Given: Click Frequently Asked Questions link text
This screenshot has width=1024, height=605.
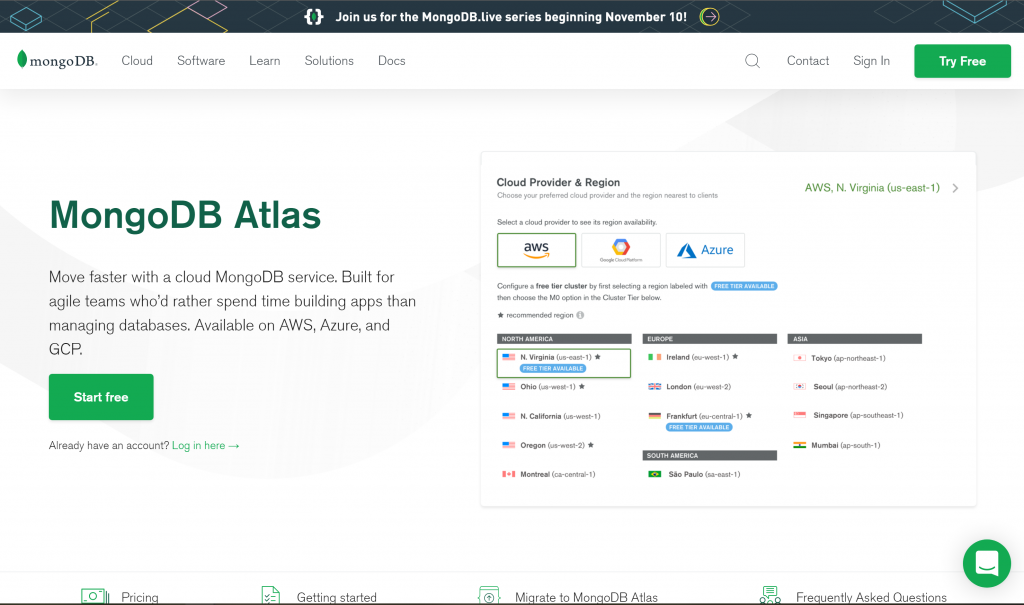Looking at the screenshot, I should click(x=871, y=597).
